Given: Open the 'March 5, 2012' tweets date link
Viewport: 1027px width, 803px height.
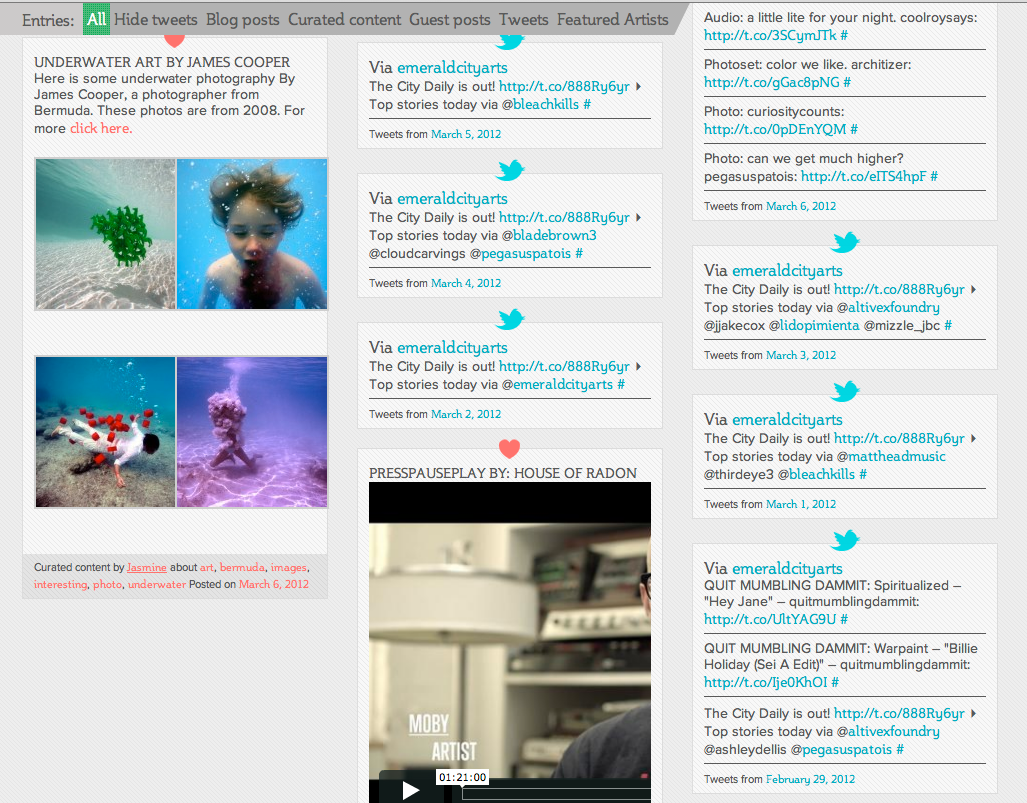Looking at the screenshot, I should click(x=466, y=134).
